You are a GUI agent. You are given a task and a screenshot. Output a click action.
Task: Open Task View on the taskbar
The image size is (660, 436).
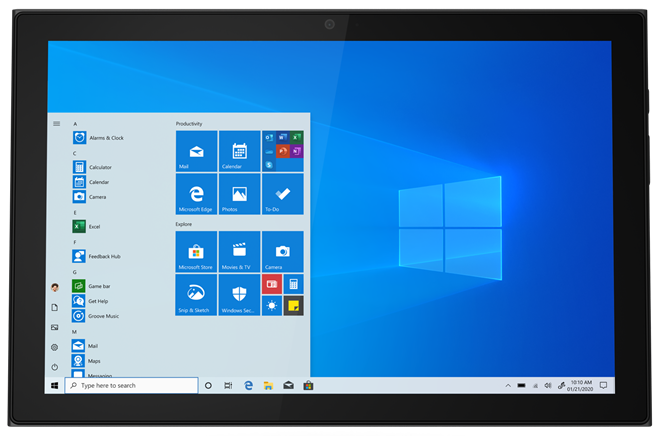coord(228,385)
